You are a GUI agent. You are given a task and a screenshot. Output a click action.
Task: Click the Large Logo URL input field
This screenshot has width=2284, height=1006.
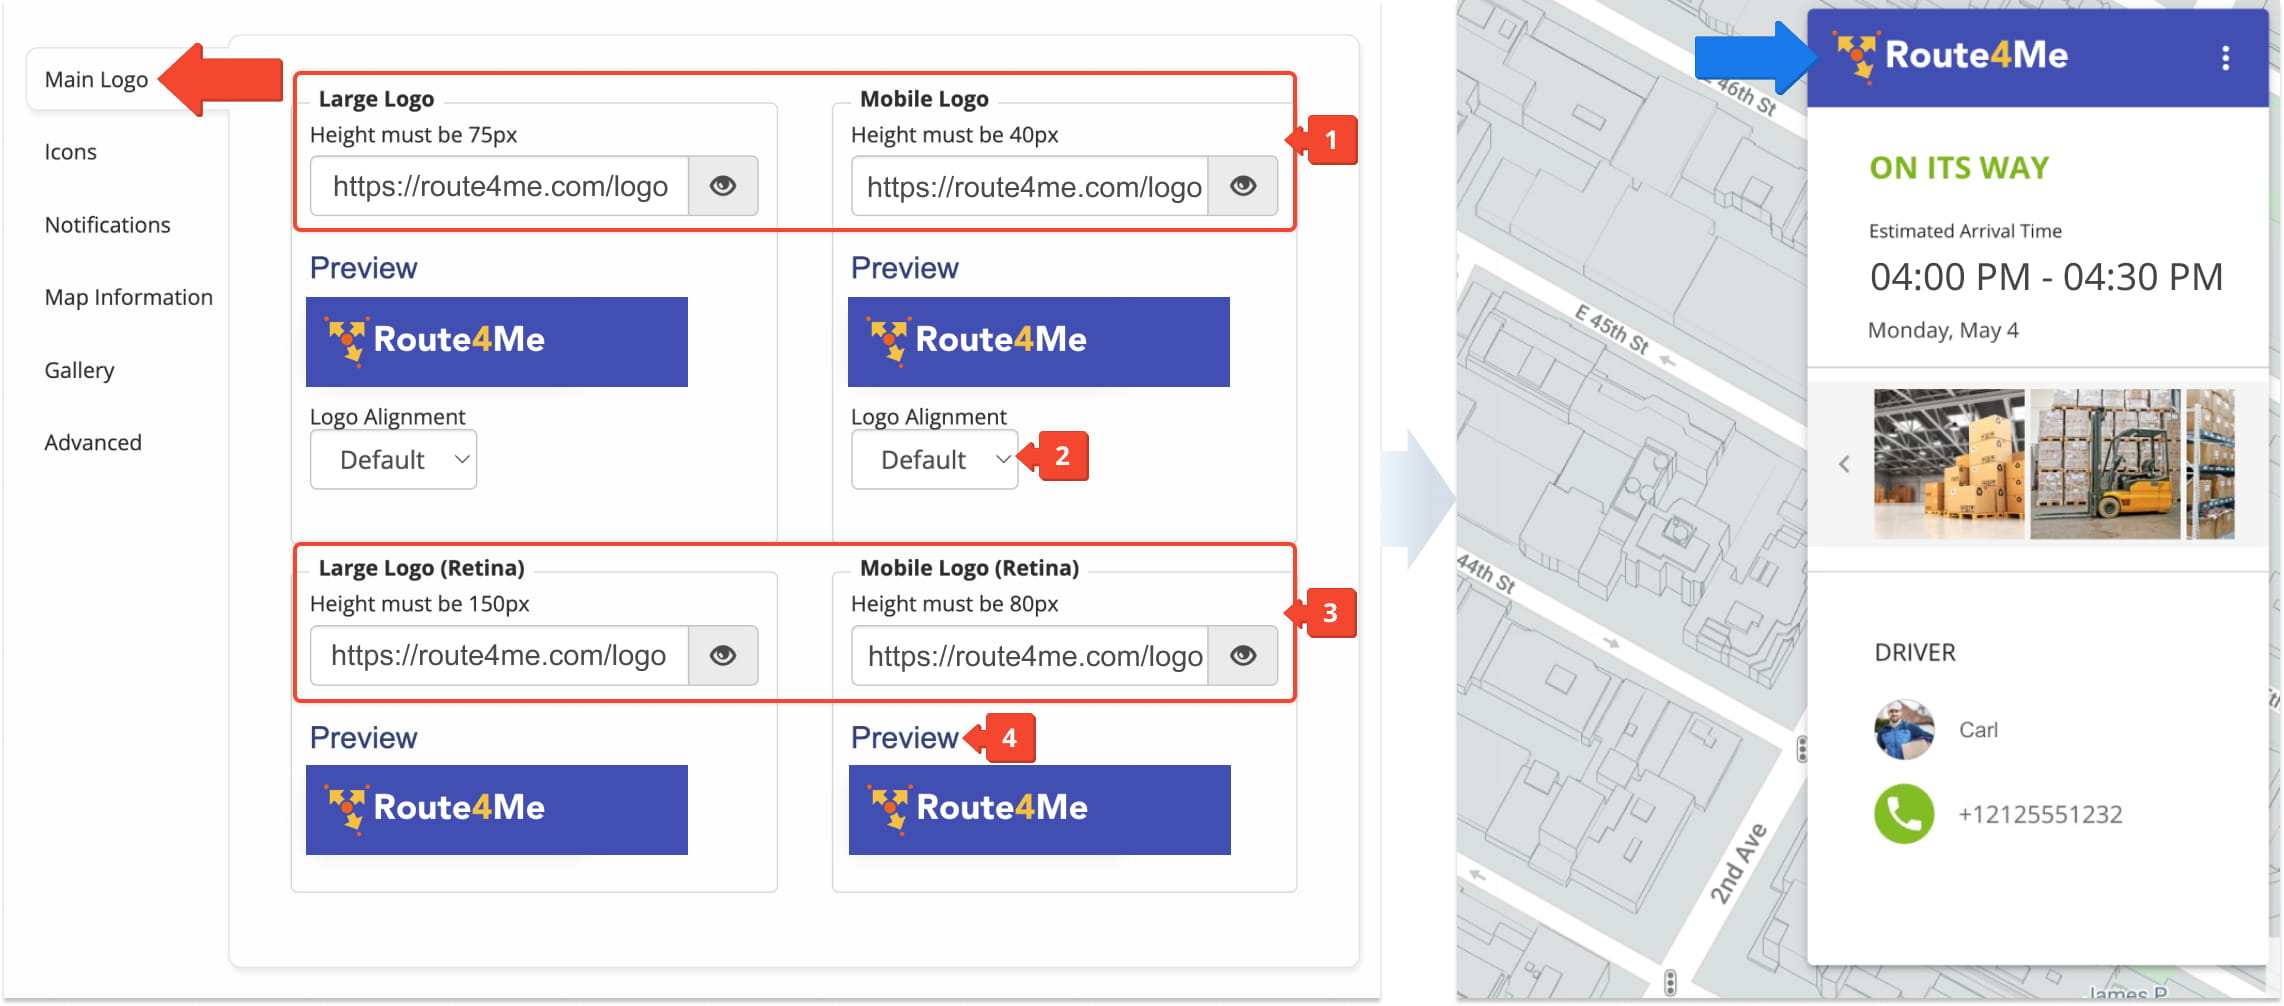click(499, 186)
